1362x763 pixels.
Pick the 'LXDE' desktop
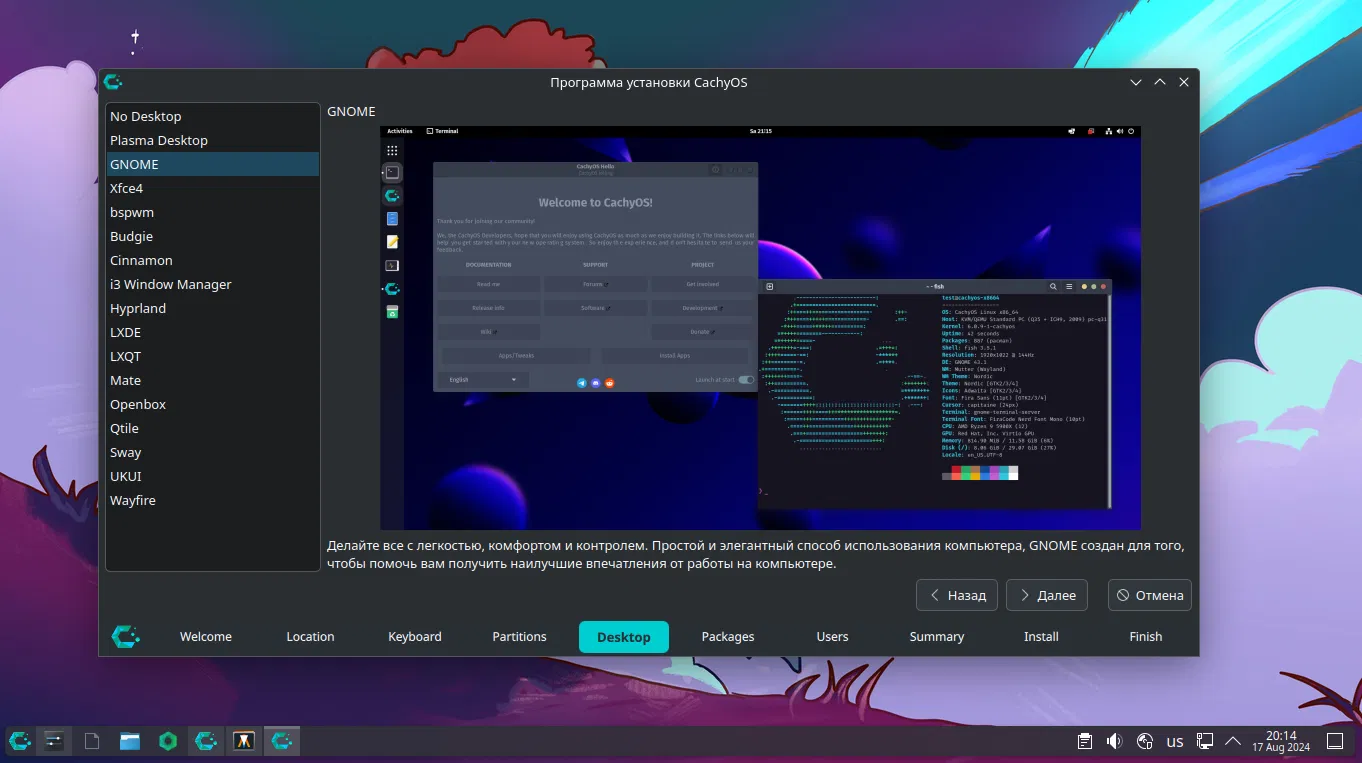tap(213, 332)
